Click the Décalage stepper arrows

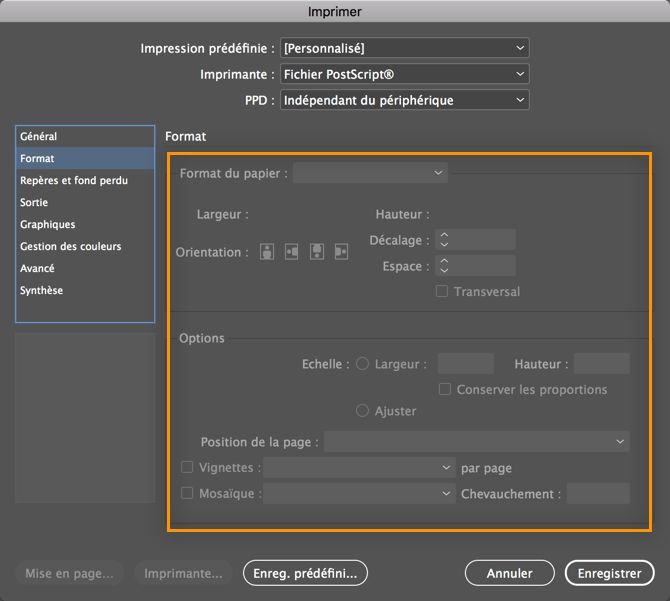point(444,240)
